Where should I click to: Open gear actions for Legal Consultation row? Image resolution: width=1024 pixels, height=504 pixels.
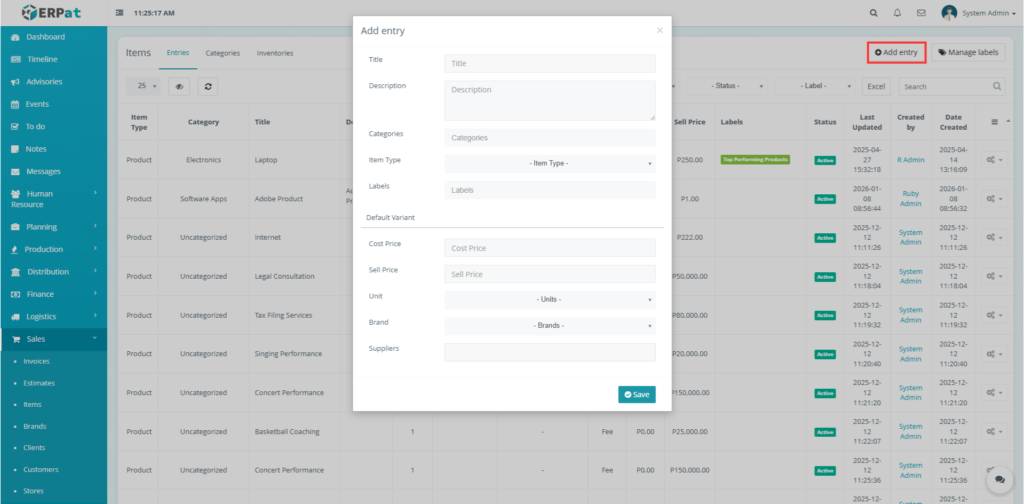(x=995, y=276)
